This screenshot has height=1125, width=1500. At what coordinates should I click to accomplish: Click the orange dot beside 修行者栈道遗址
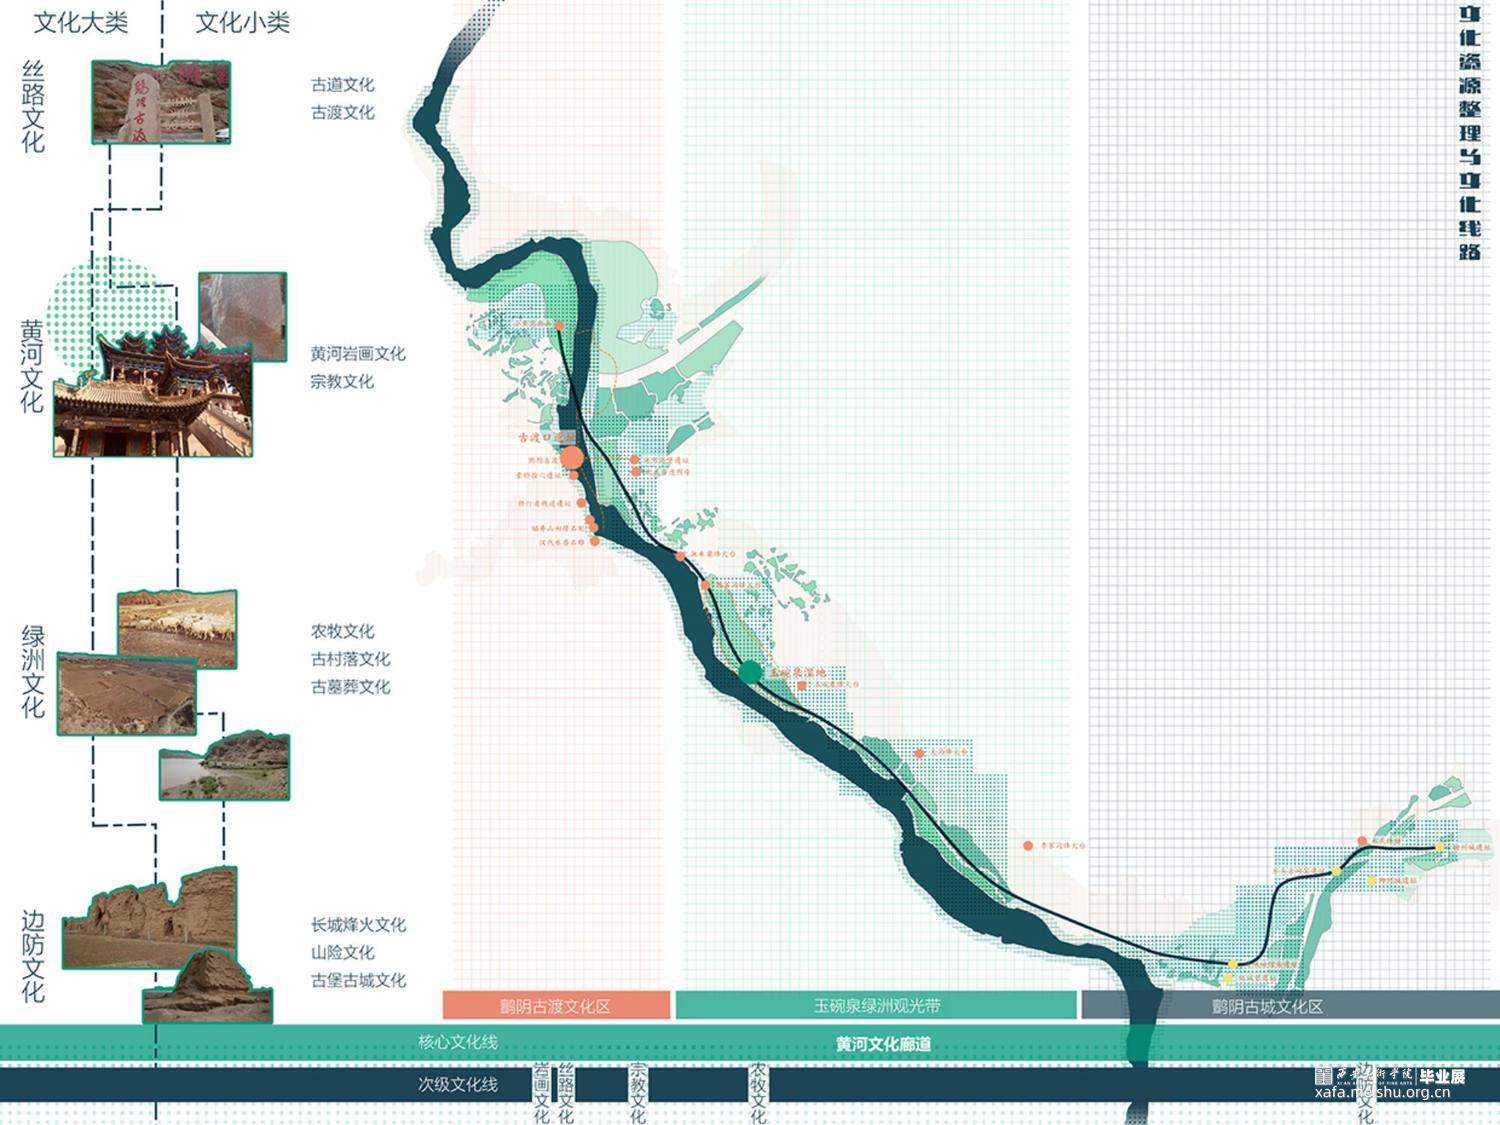click(581, 503)
